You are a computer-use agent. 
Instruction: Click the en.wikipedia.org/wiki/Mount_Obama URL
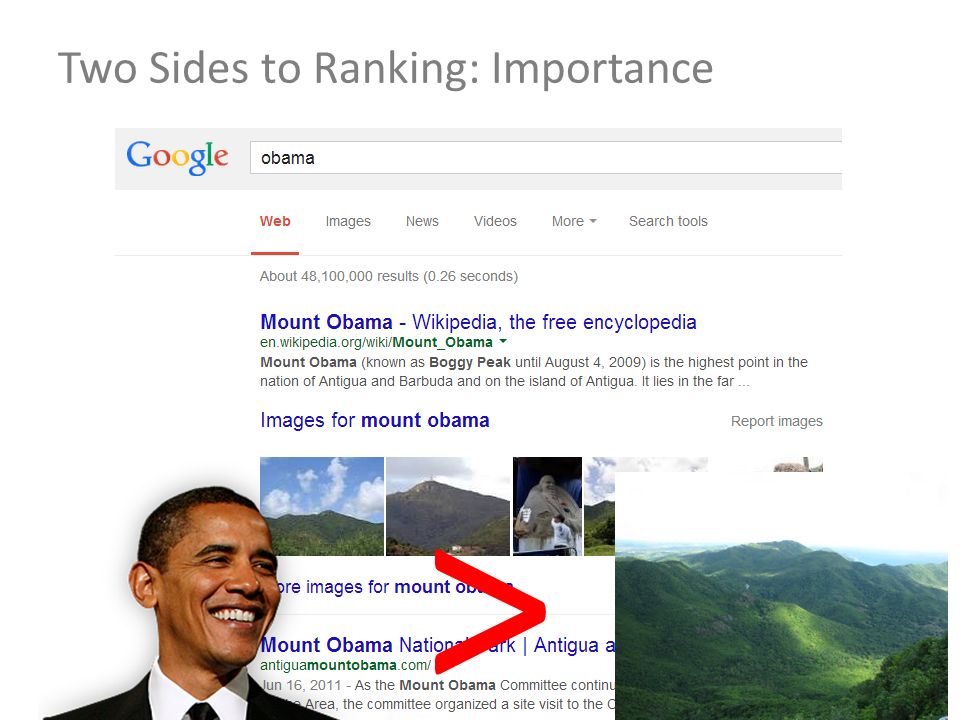[376, 342]
